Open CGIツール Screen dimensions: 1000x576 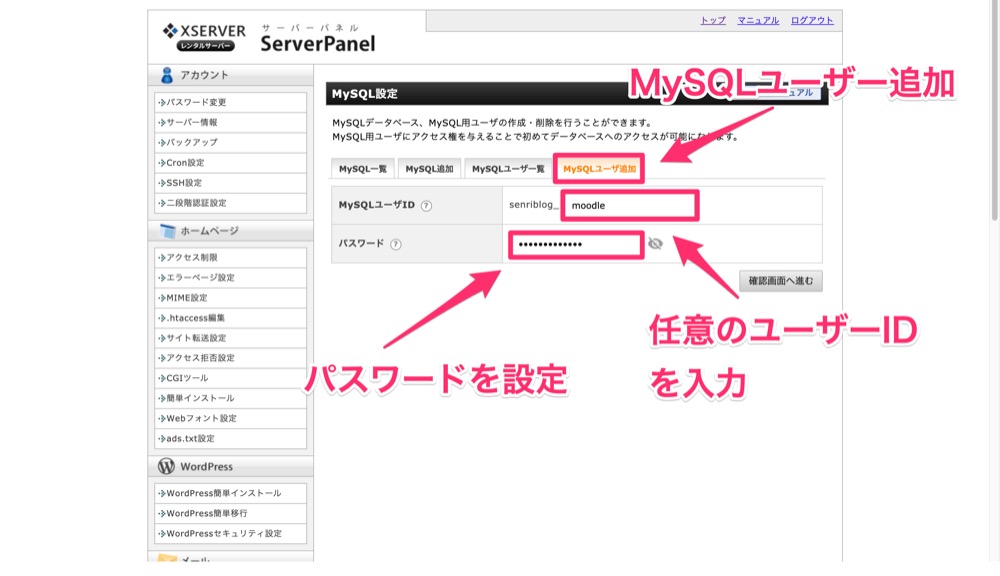pyautogui.click(x=230, y=378)
